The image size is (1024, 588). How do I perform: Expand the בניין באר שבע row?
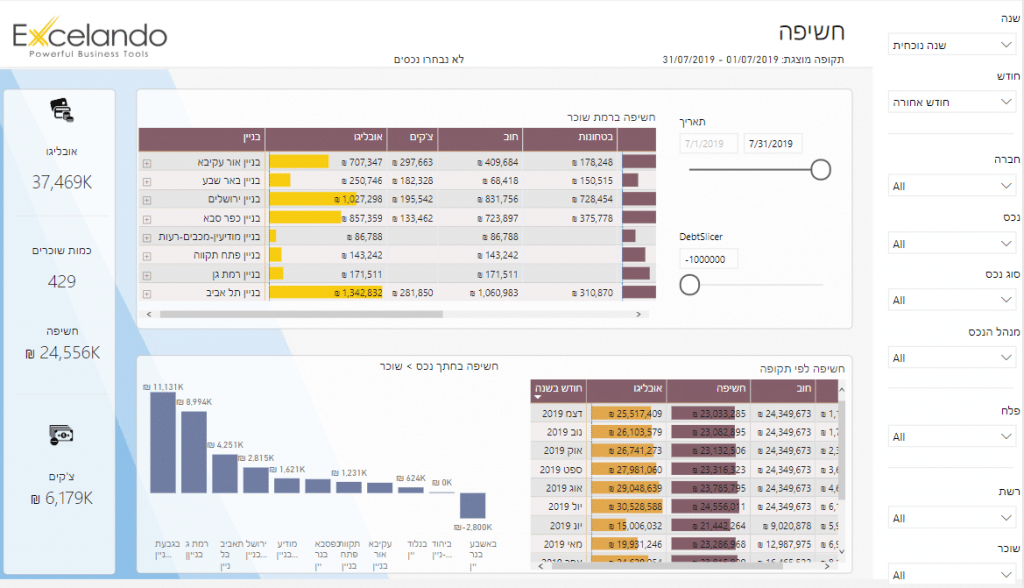tap(147, 181)
